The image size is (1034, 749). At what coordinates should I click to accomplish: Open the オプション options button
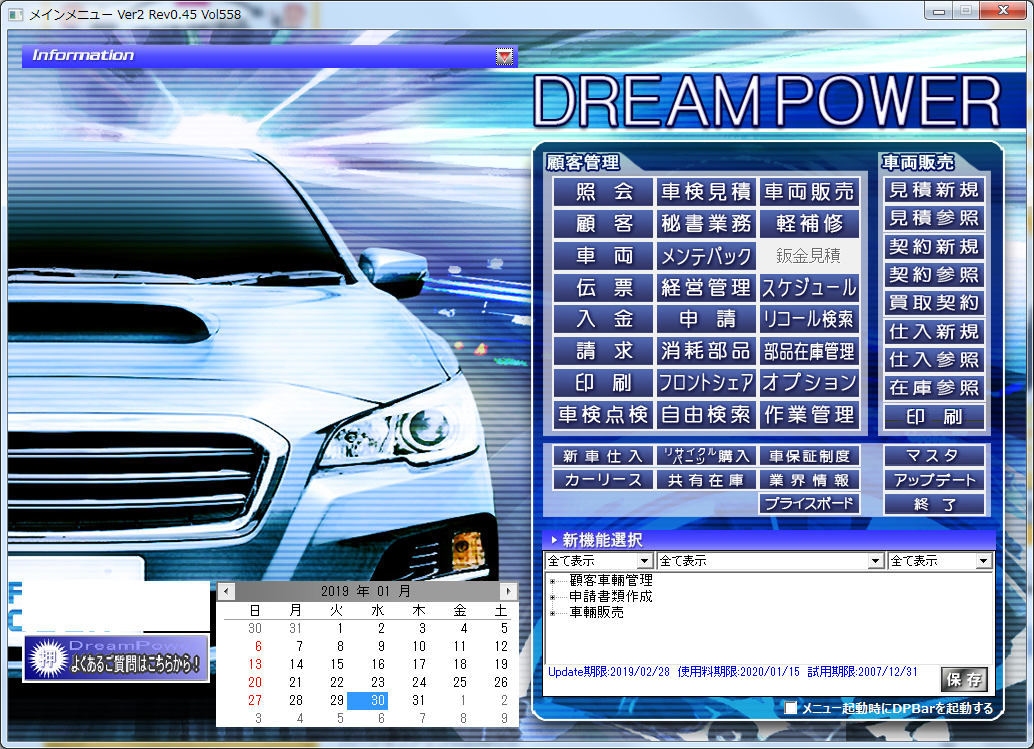point(809,382)
